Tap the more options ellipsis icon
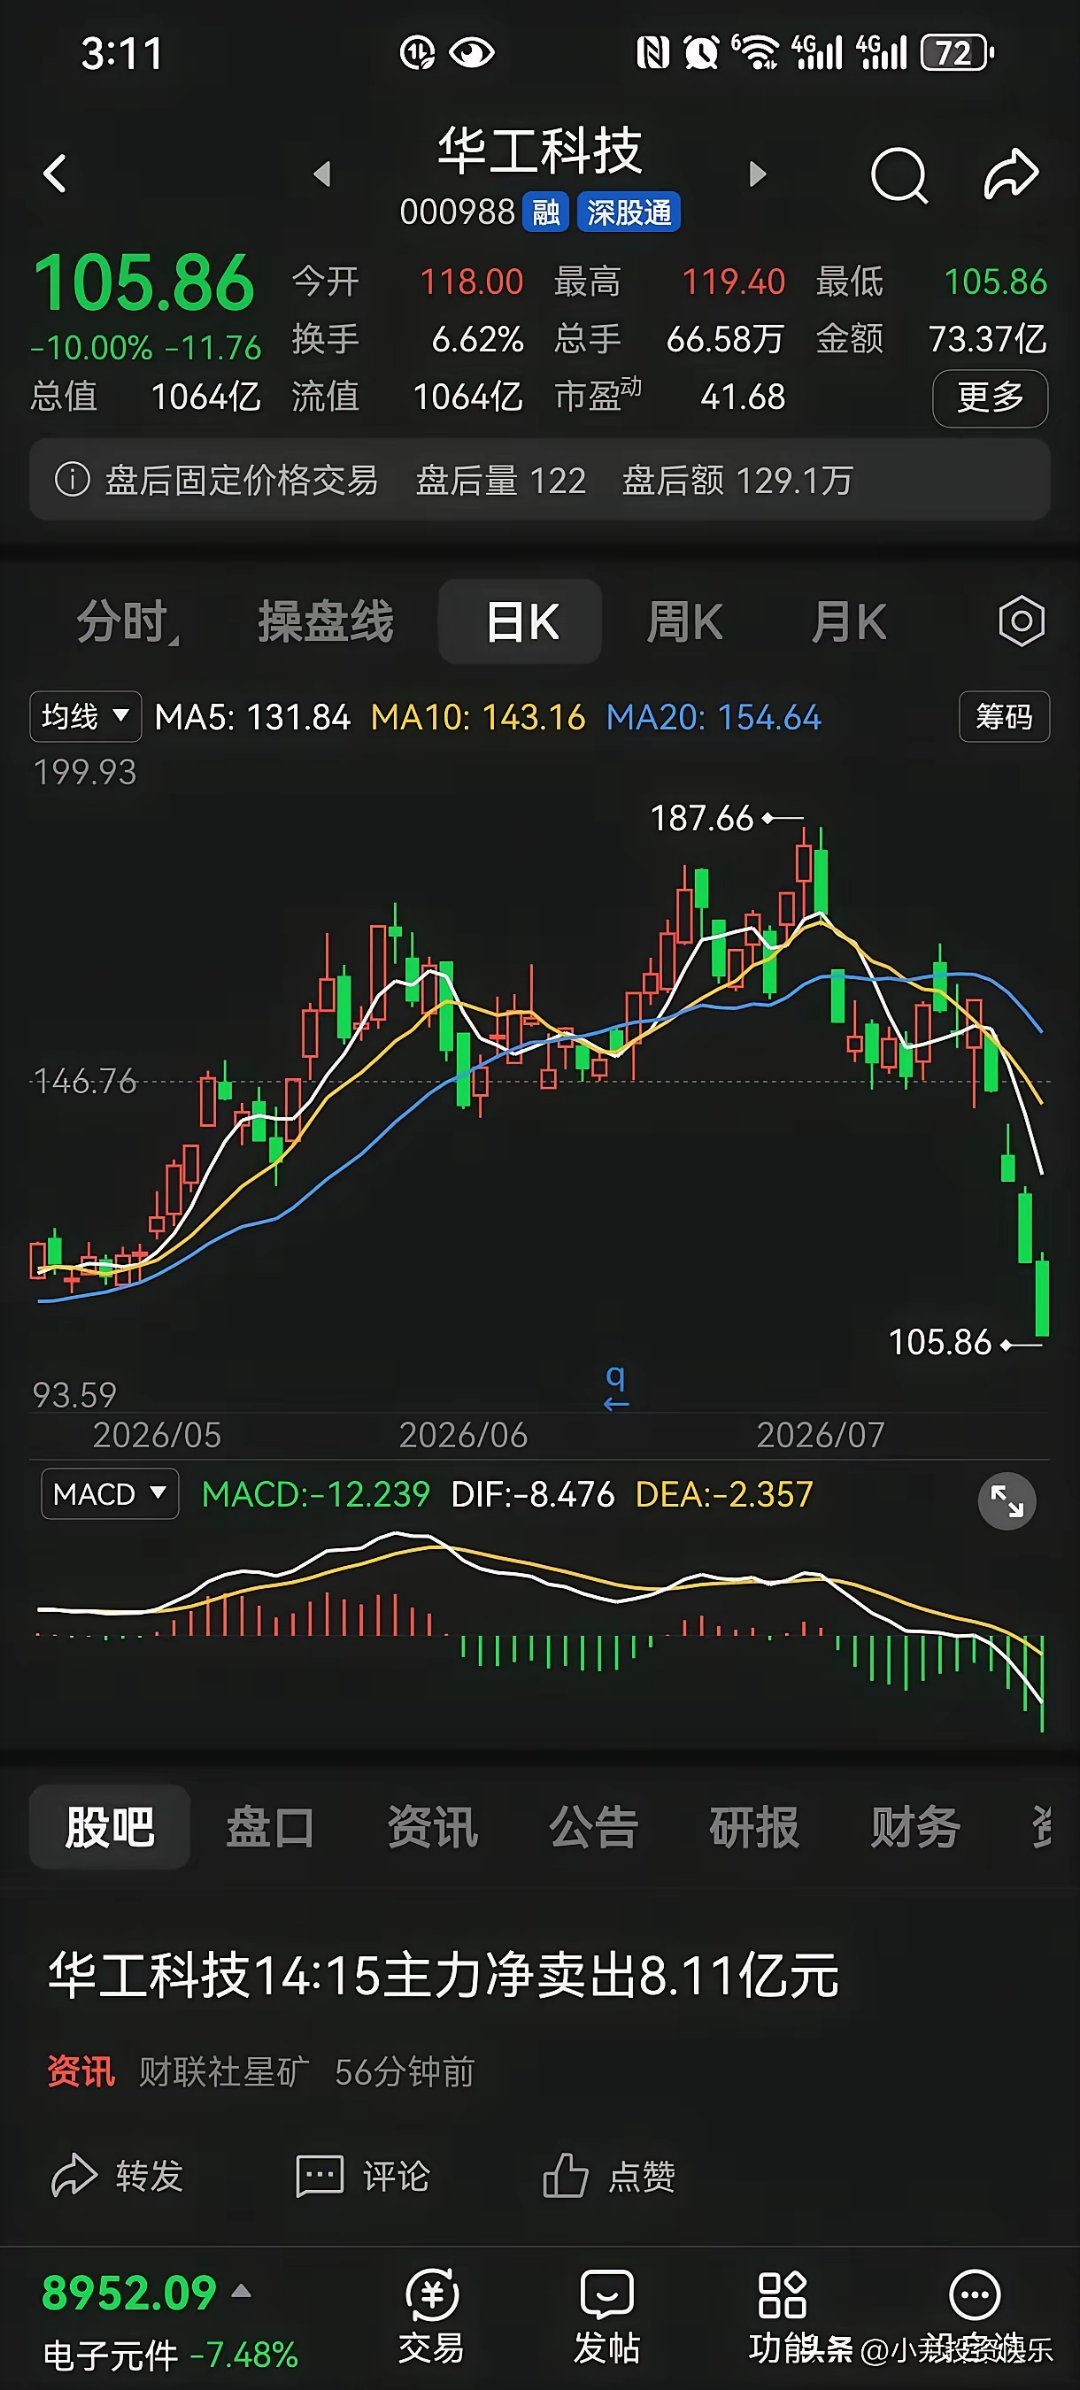This screenshot has width=1080, height=2390. (x=974, y=2295)
